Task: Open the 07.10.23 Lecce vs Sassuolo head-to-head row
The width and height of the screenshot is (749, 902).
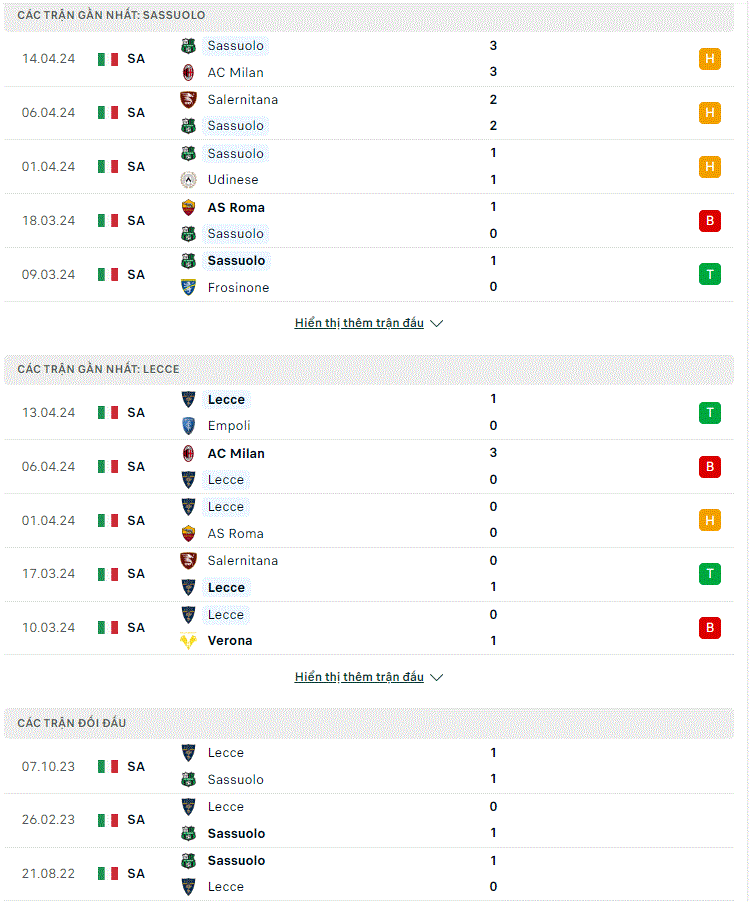Action: (369, 766)
